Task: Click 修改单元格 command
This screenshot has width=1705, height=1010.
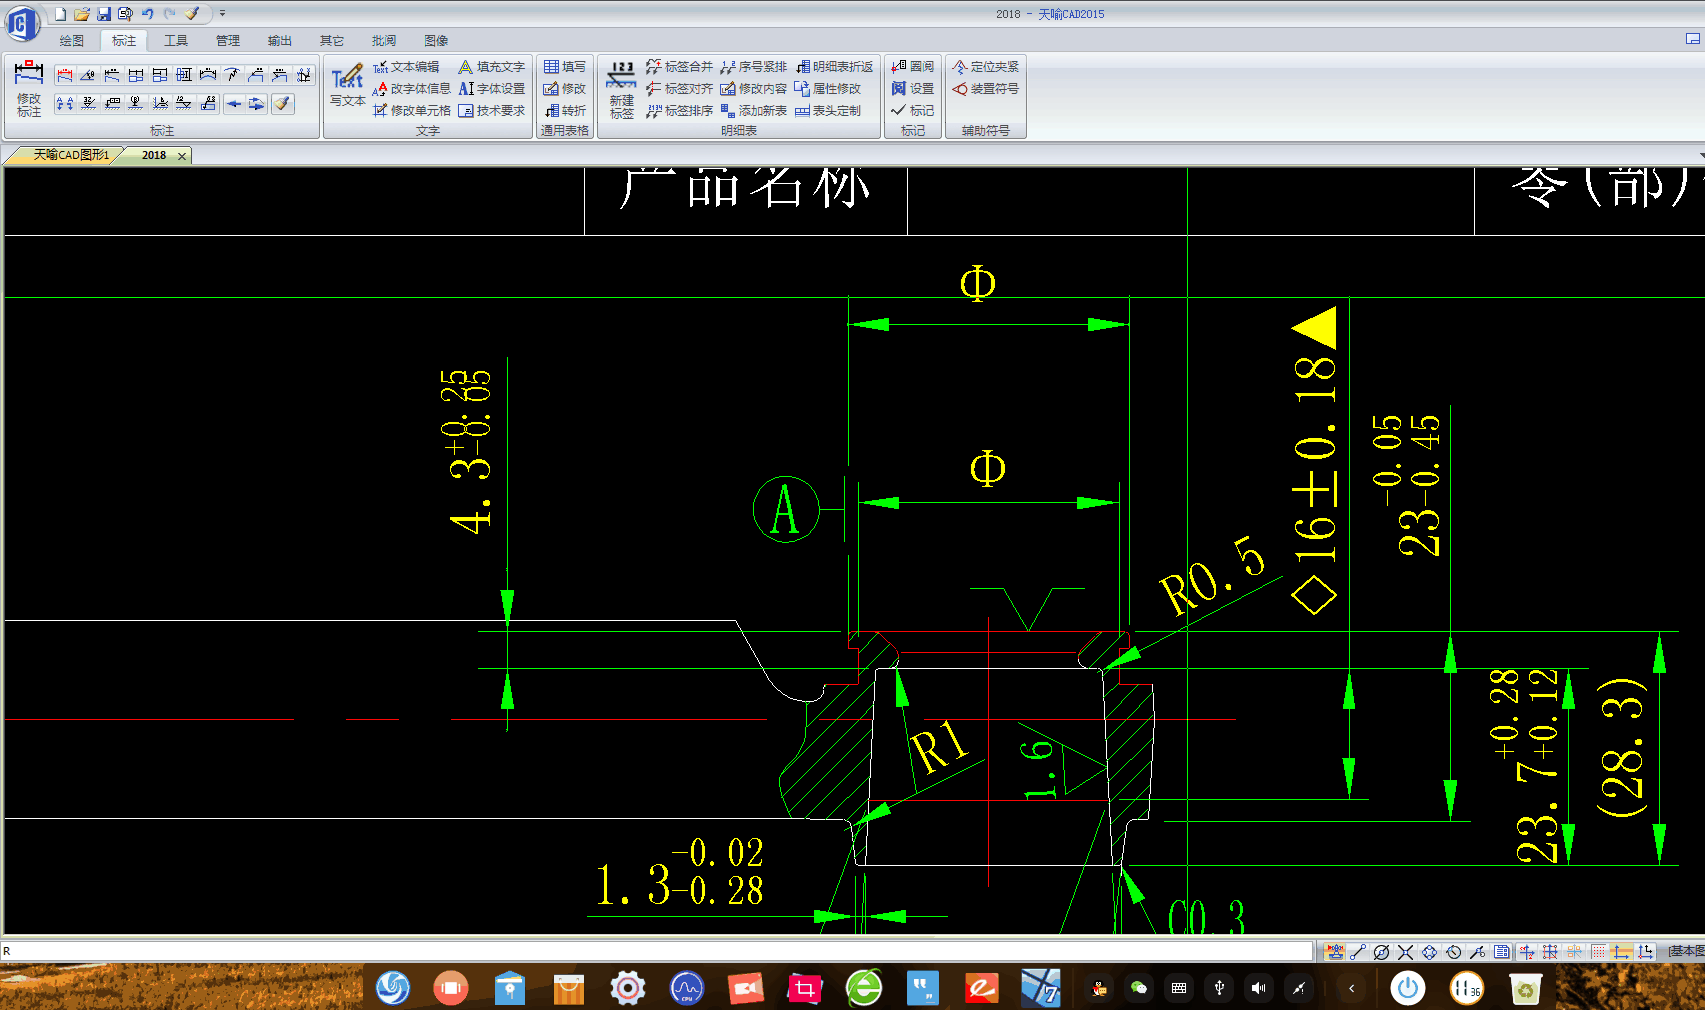Action: (x=411, y=111)
